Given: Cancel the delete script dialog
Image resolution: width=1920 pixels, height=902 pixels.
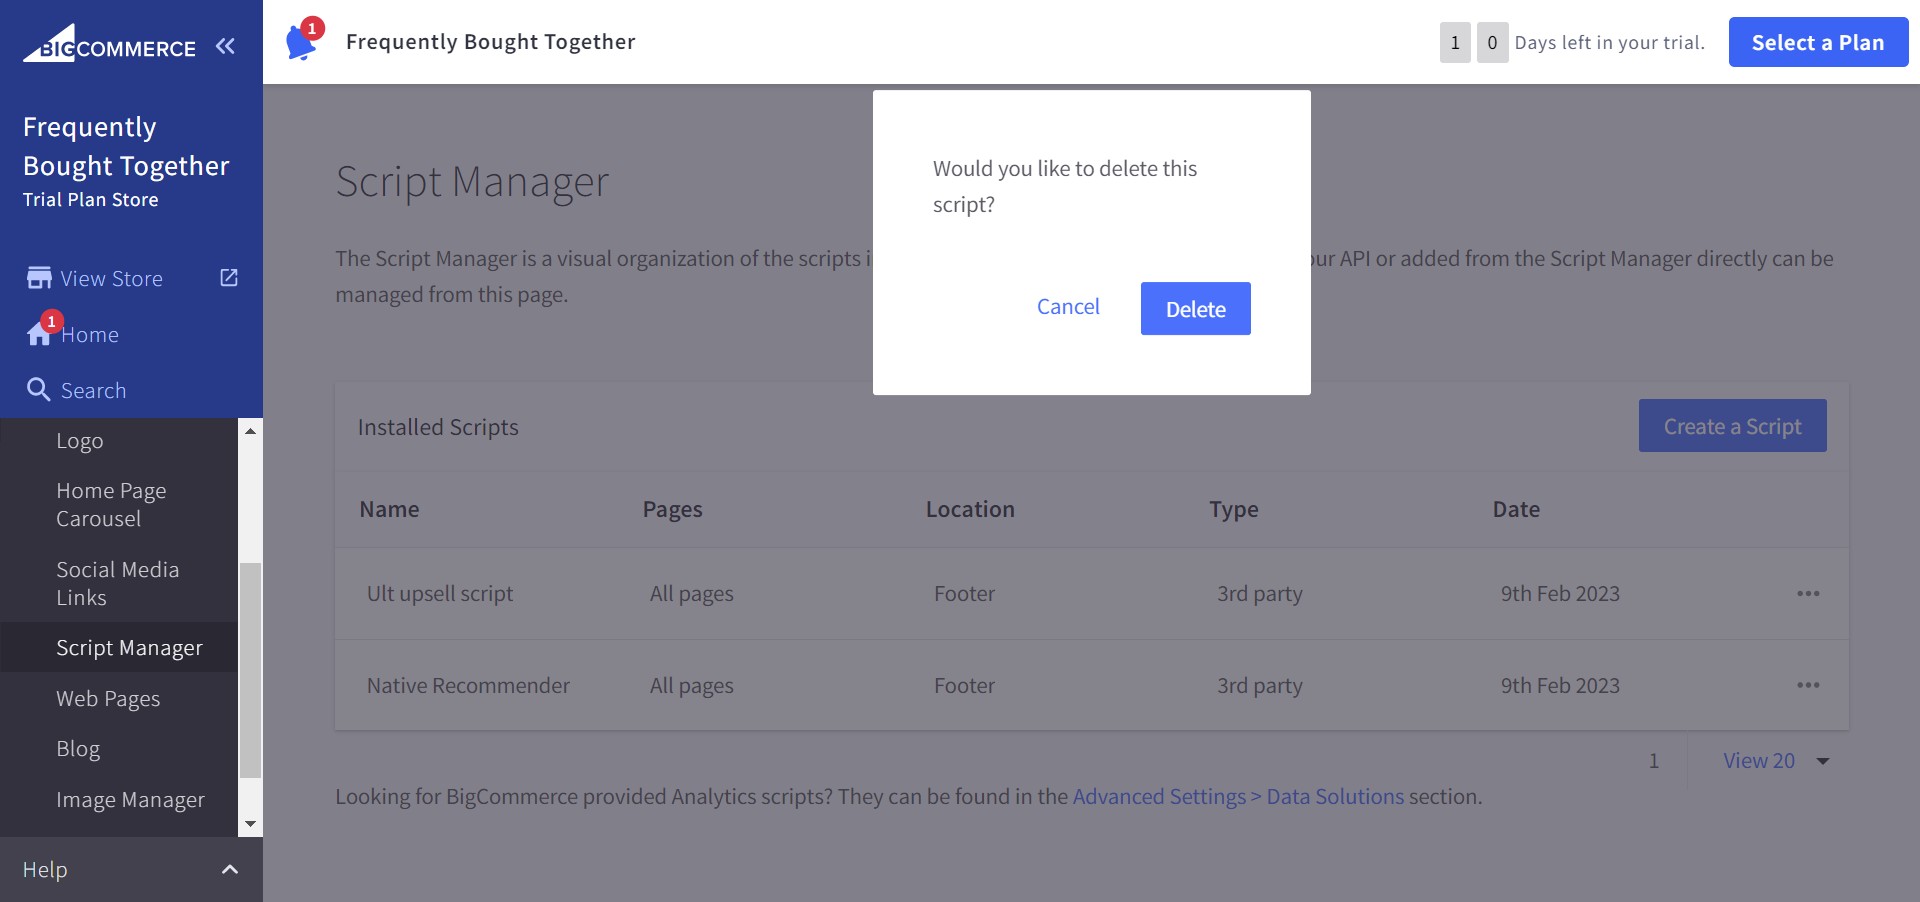Looking at the screenshot, I should pos(1068,307).
